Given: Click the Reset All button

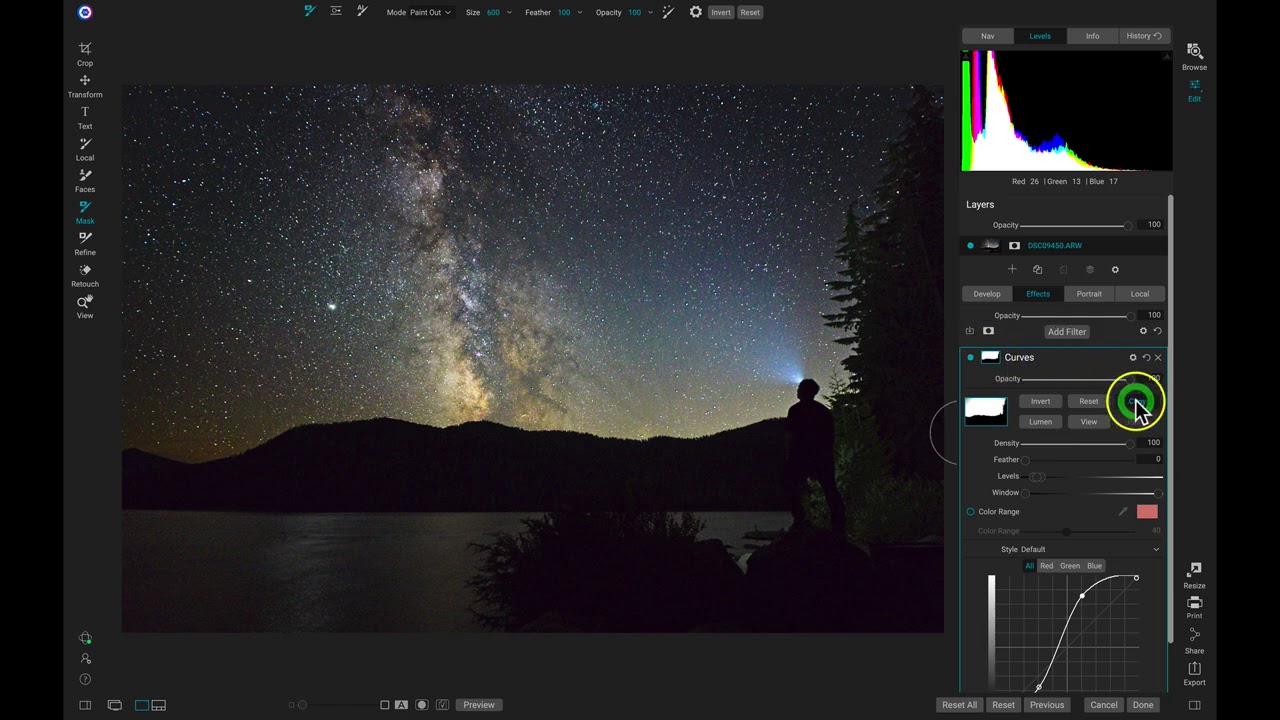Looking at the screenshot, I should (959, 705).
